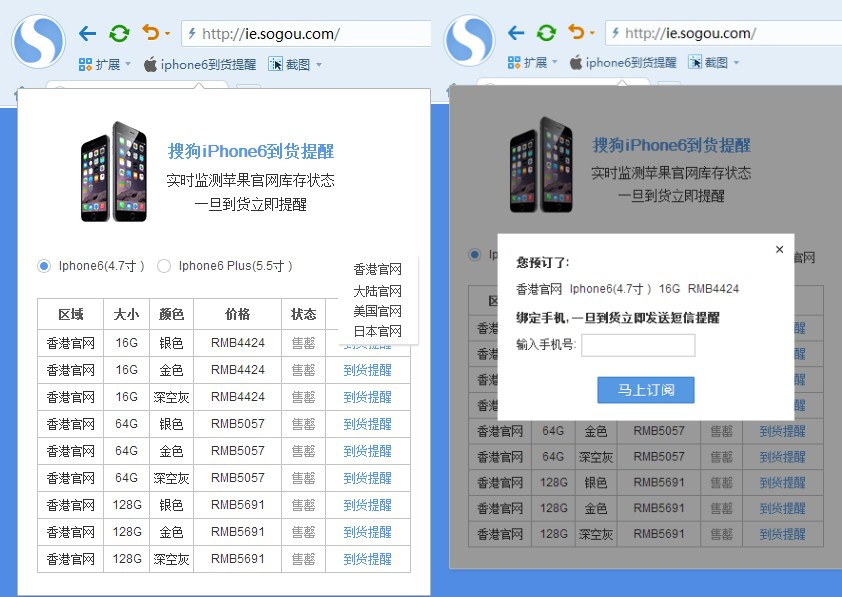Screen dimensions: 842x597
Task: Click the 截图 screenshot icon in left window
Action: [275, 65]
